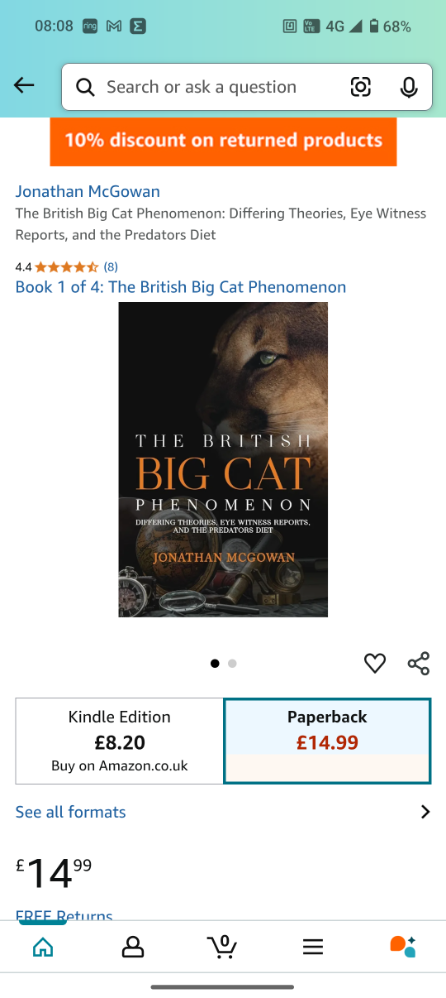The image size is (446, 998).
Task: View star rating reviews (8)
Action: coord(66,267)
